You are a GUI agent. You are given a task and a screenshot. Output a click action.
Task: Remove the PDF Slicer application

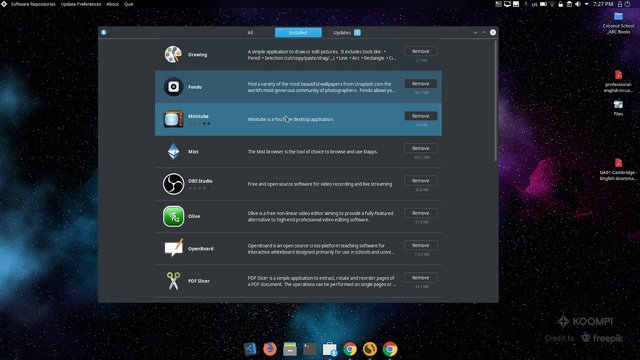[x=420, y=278]
